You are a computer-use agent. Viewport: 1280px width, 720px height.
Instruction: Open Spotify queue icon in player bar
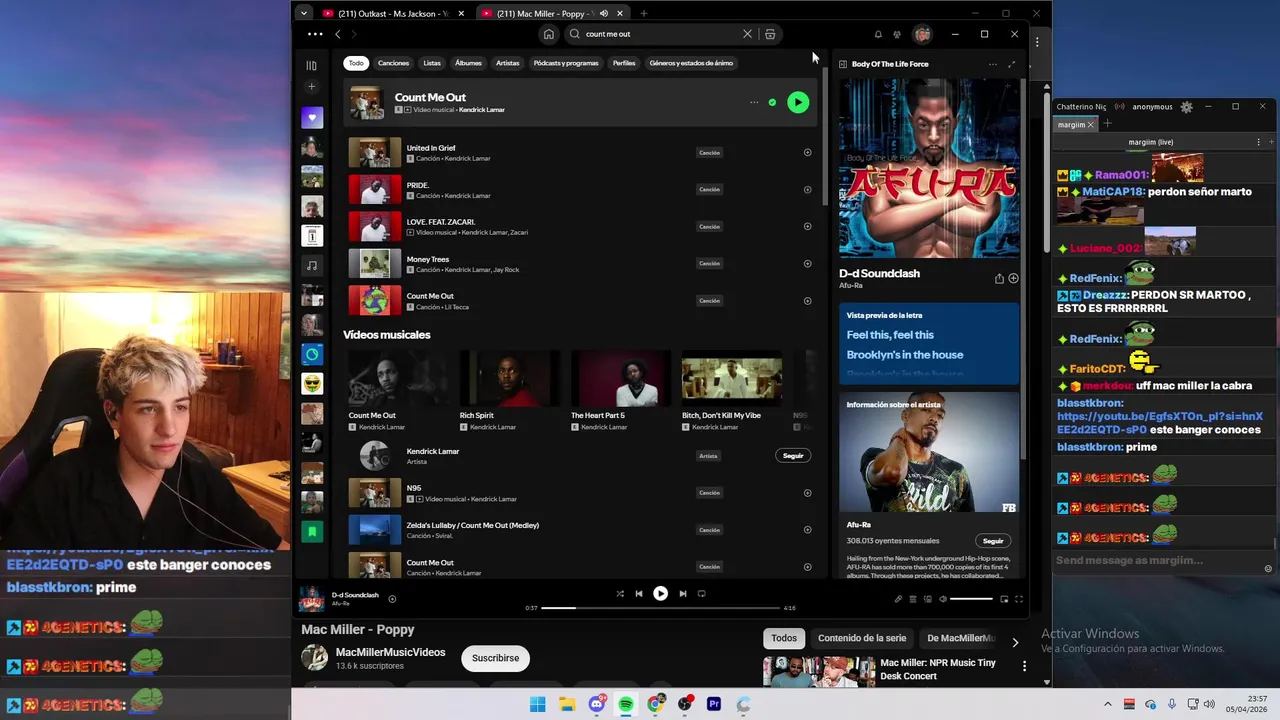tap(913, 599)
